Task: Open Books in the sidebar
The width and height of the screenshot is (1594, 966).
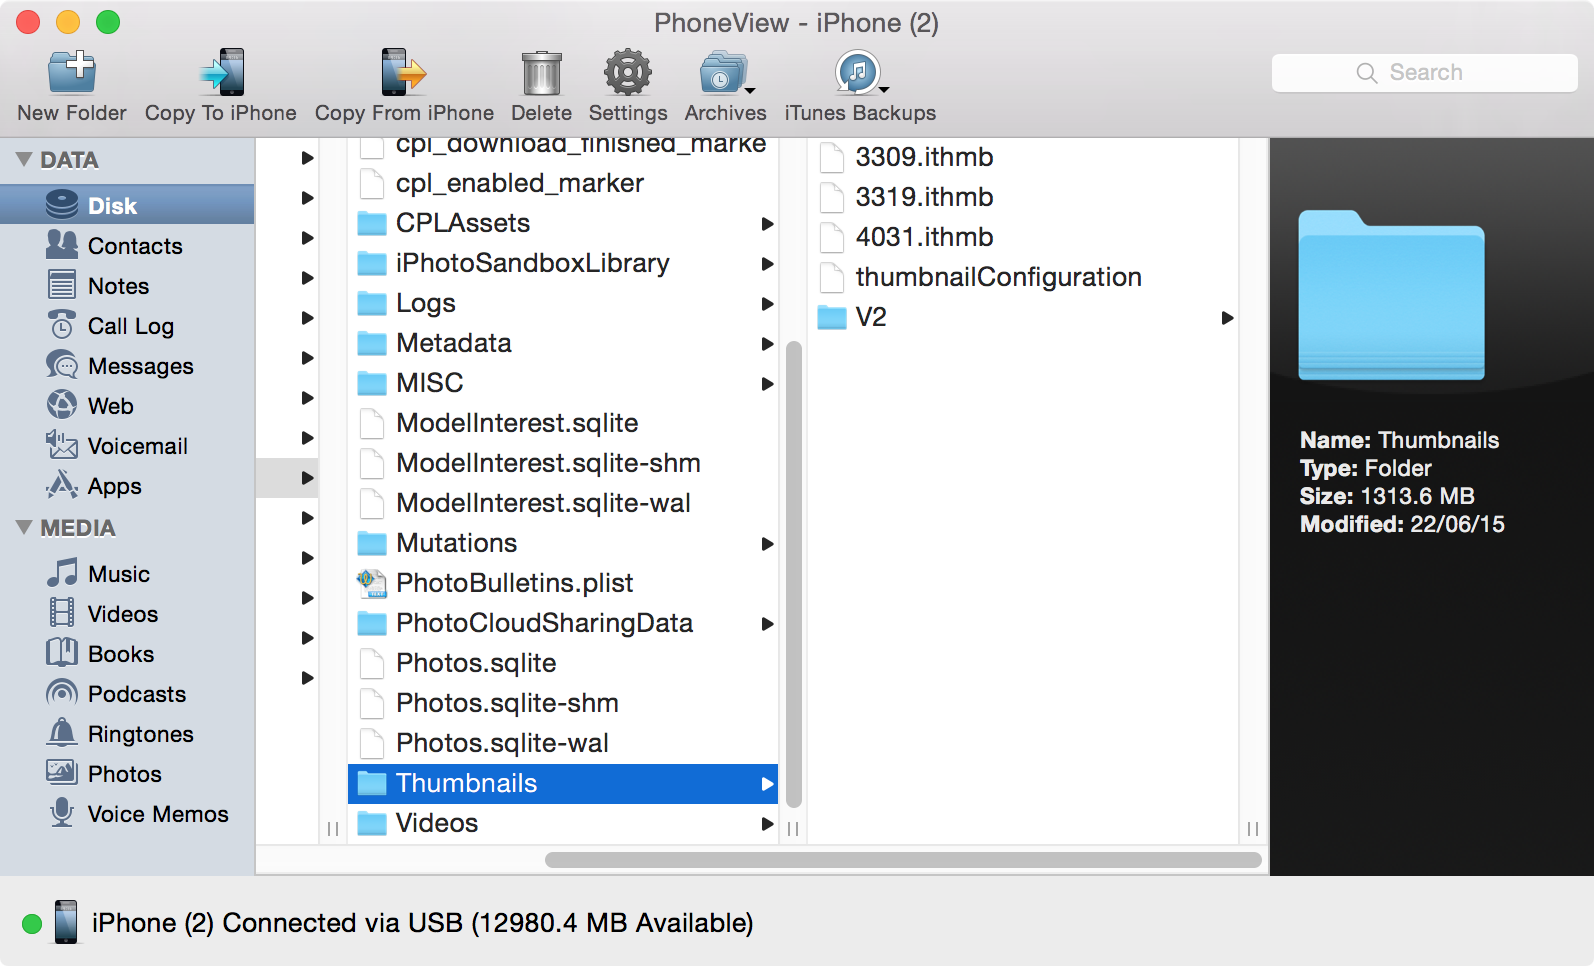Action: 127,654
